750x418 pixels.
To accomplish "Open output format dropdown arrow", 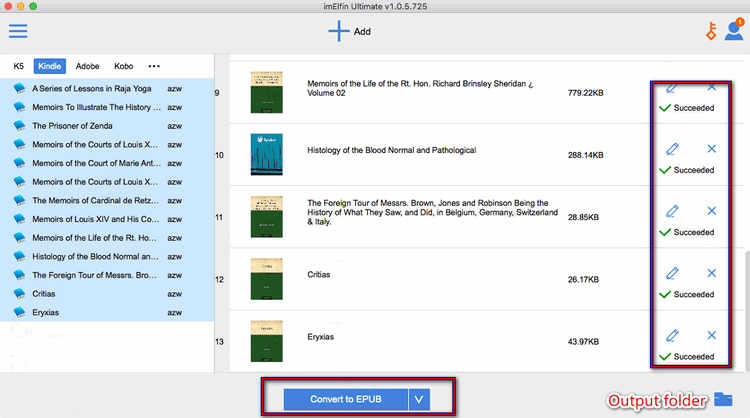I will pos(419,399).
